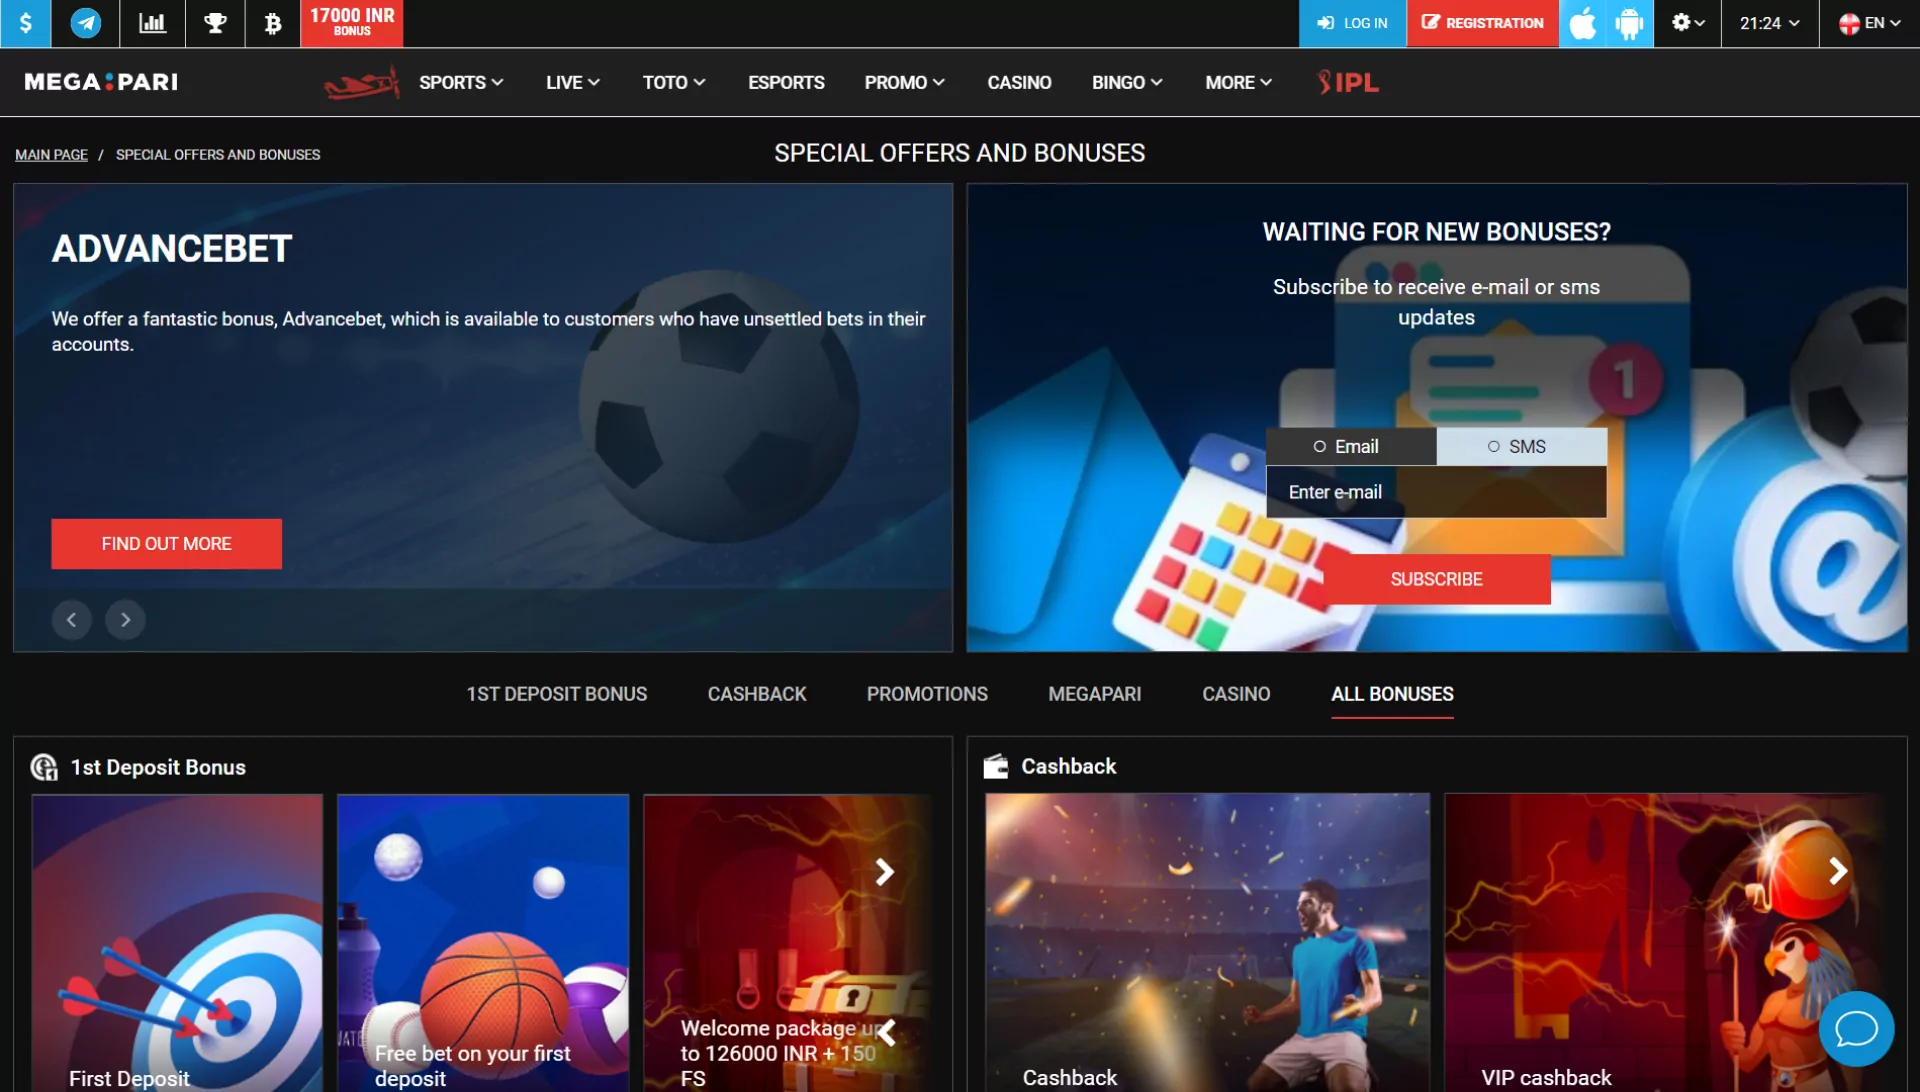Click the 1st Deposit Bonus section icon
1920x1092 pixels.
(x=44, y=767)
